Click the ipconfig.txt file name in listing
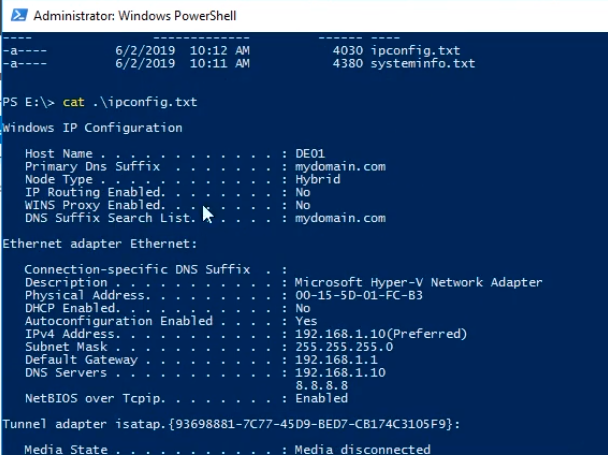Viewport: 608px width, 455px height. tap(415, 50)
